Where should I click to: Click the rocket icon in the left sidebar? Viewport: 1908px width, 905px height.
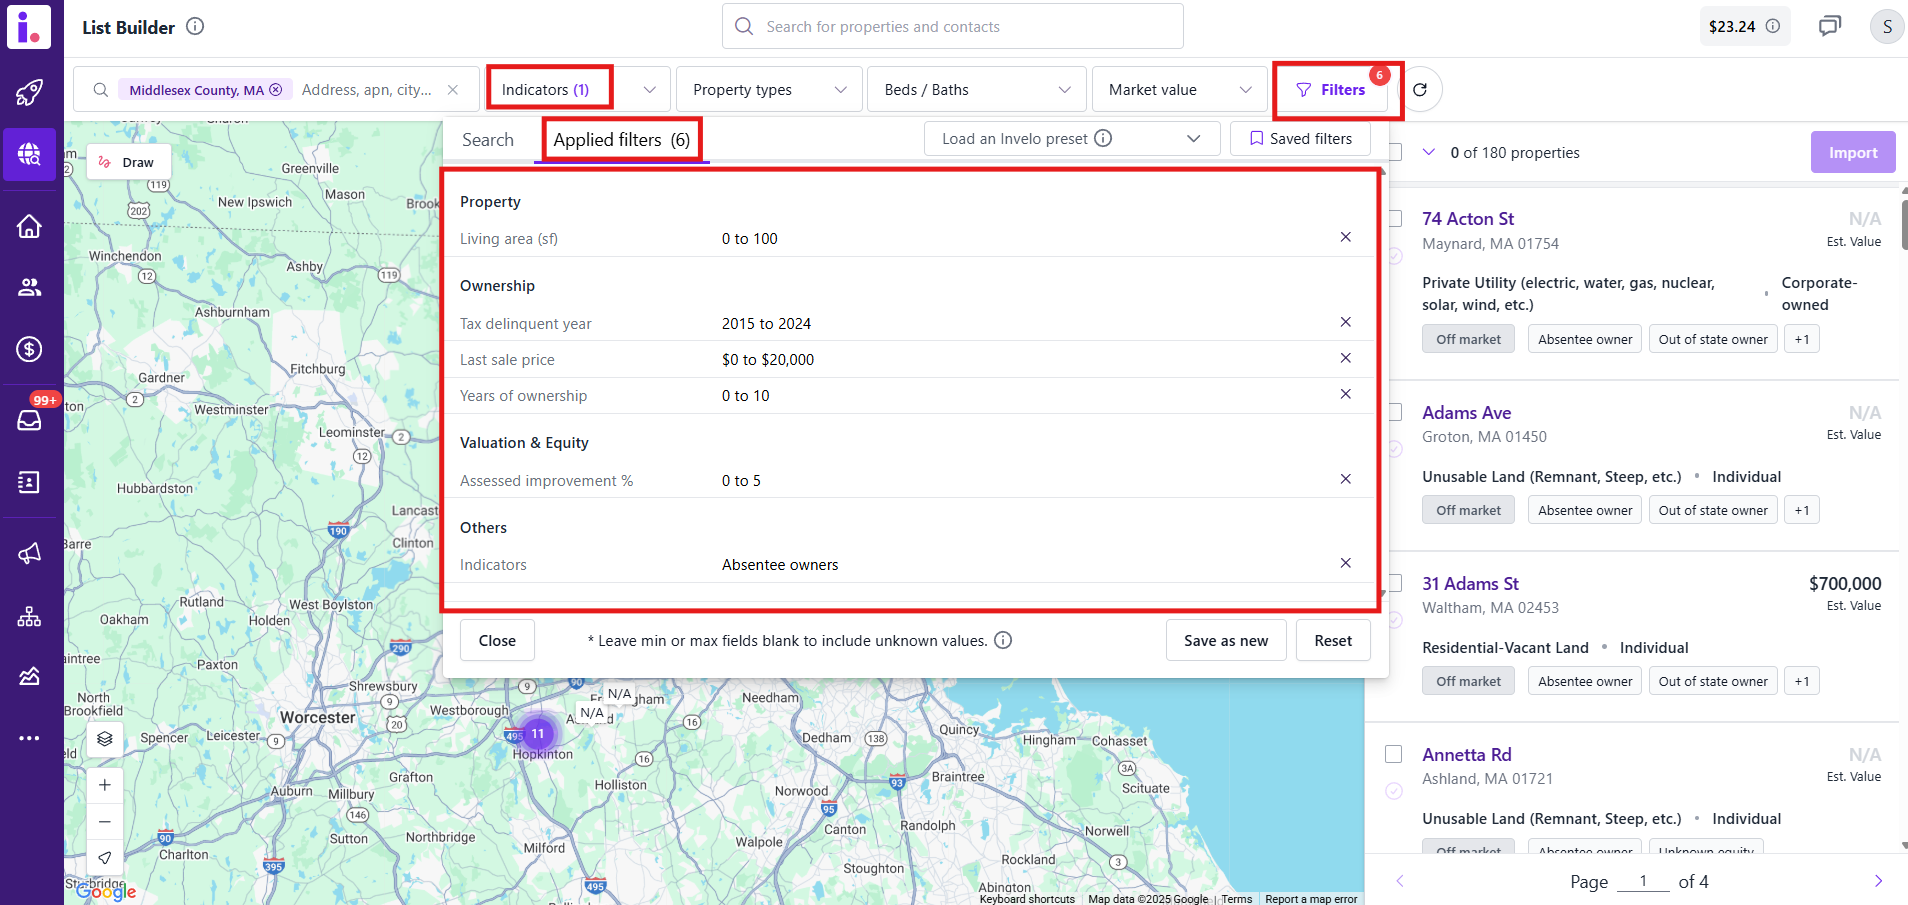[29, 93]
